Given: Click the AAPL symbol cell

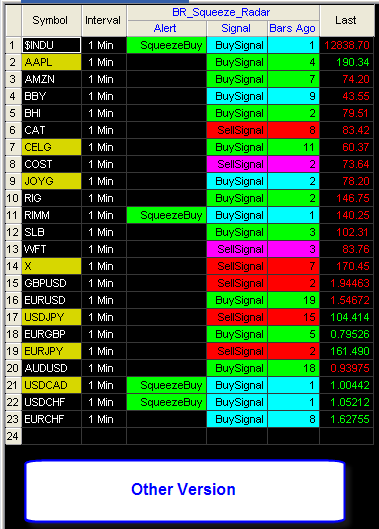Looking at the screenshot, I should tap(51, 62).
